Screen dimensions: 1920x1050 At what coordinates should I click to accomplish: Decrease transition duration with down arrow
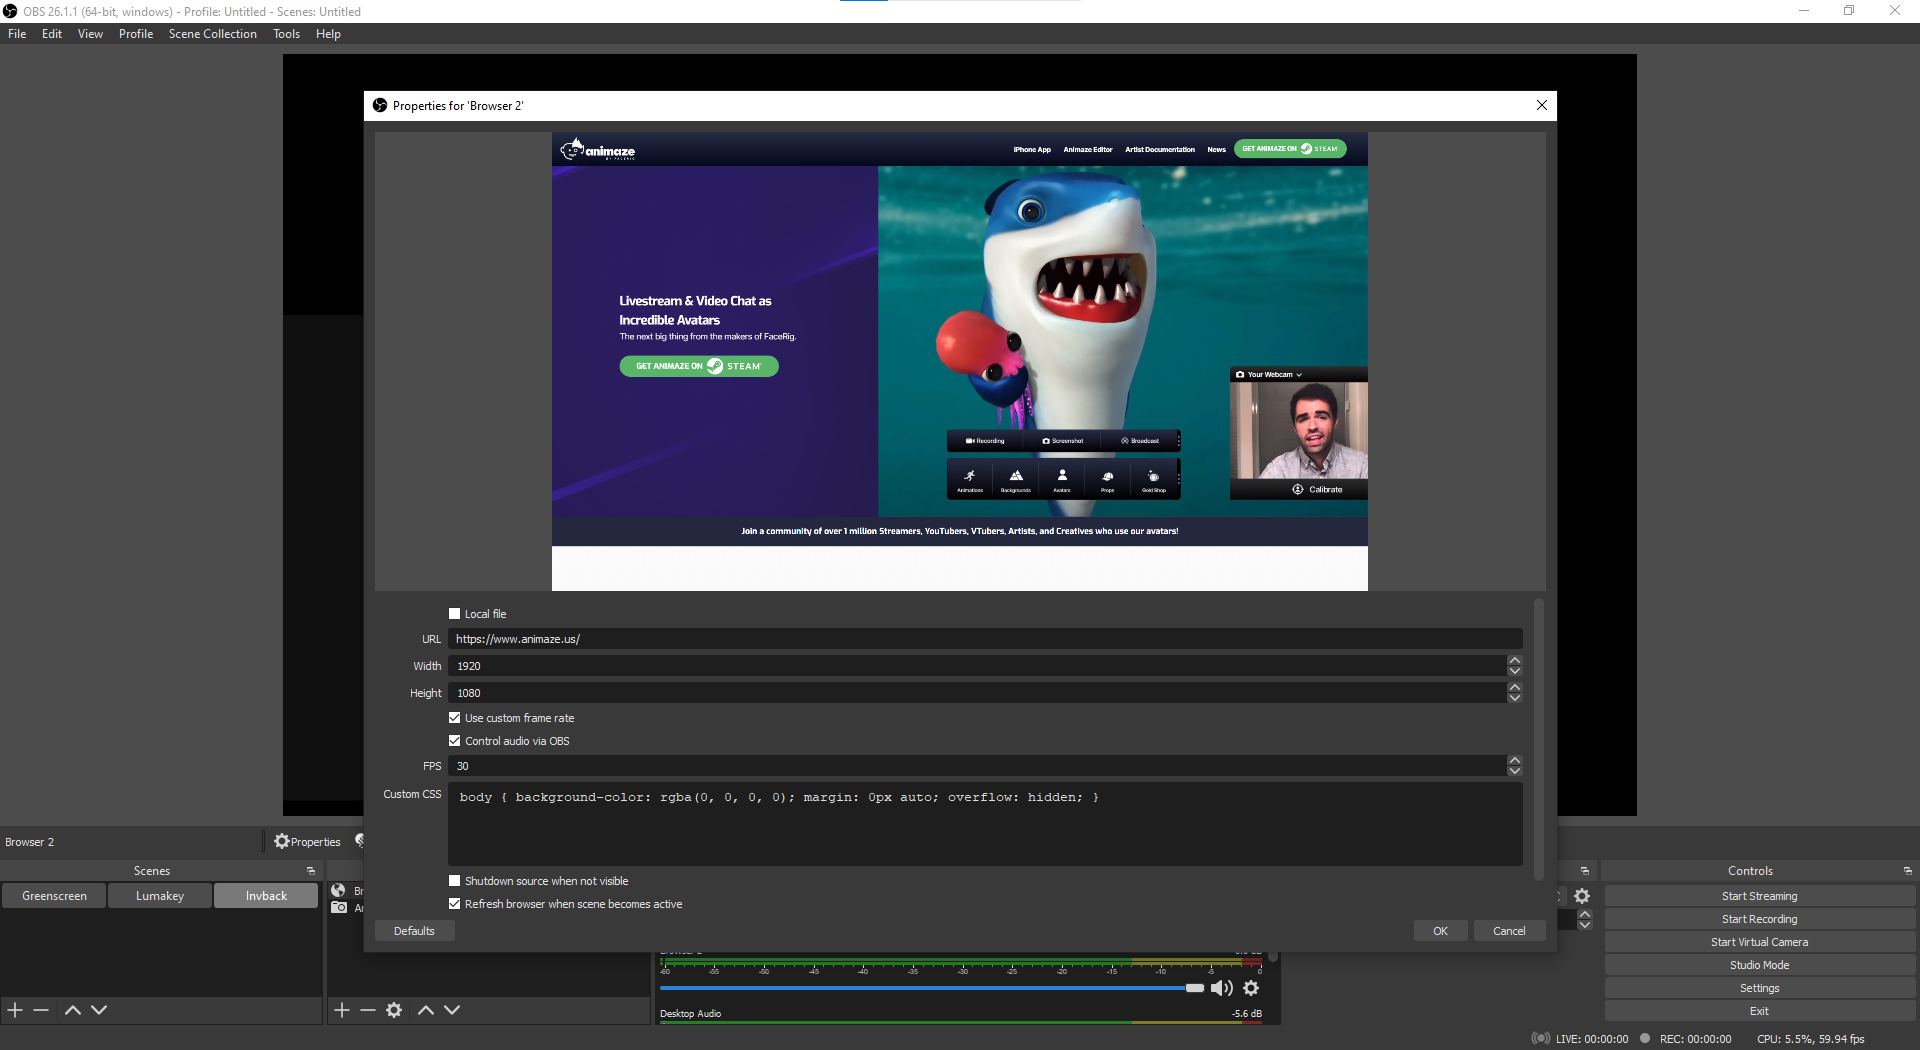click(x=1585, y=924)
